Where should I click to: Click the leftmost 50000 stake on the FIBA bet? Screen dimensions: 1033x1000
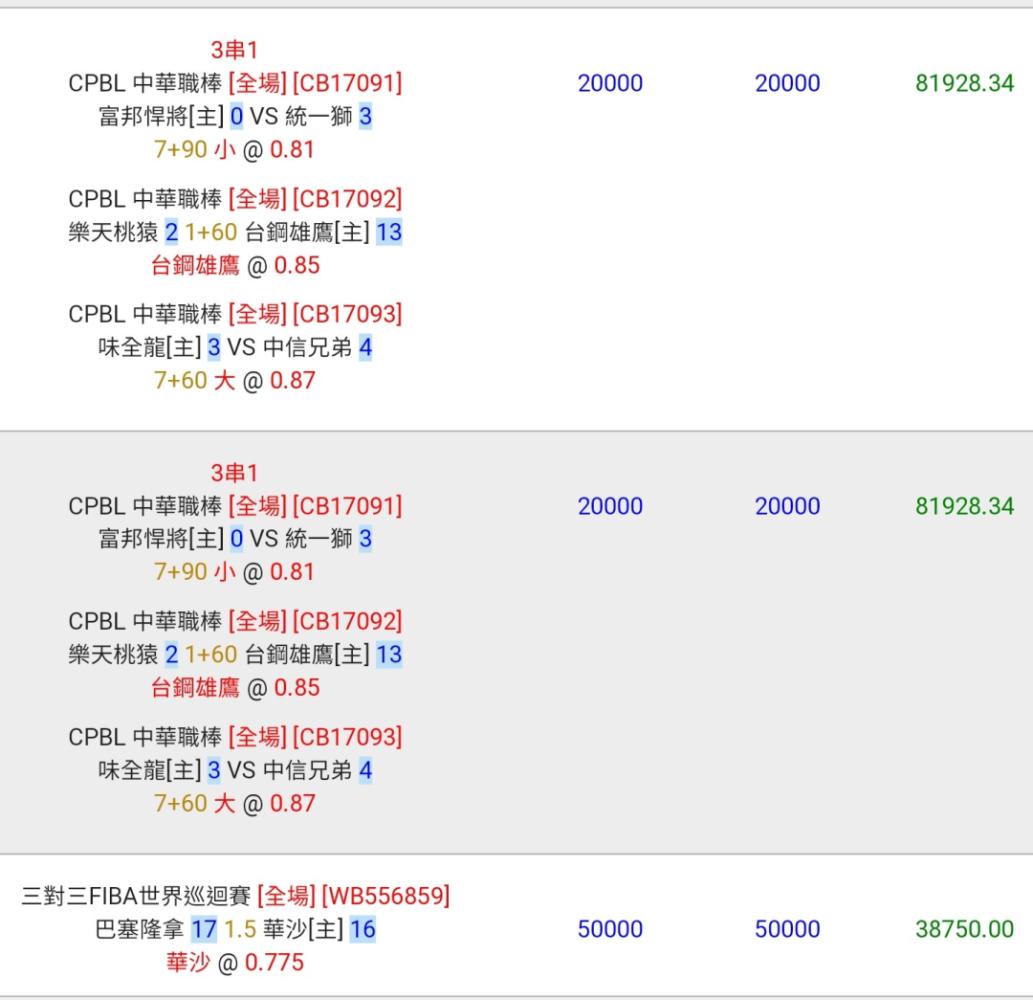click(610, 929)
